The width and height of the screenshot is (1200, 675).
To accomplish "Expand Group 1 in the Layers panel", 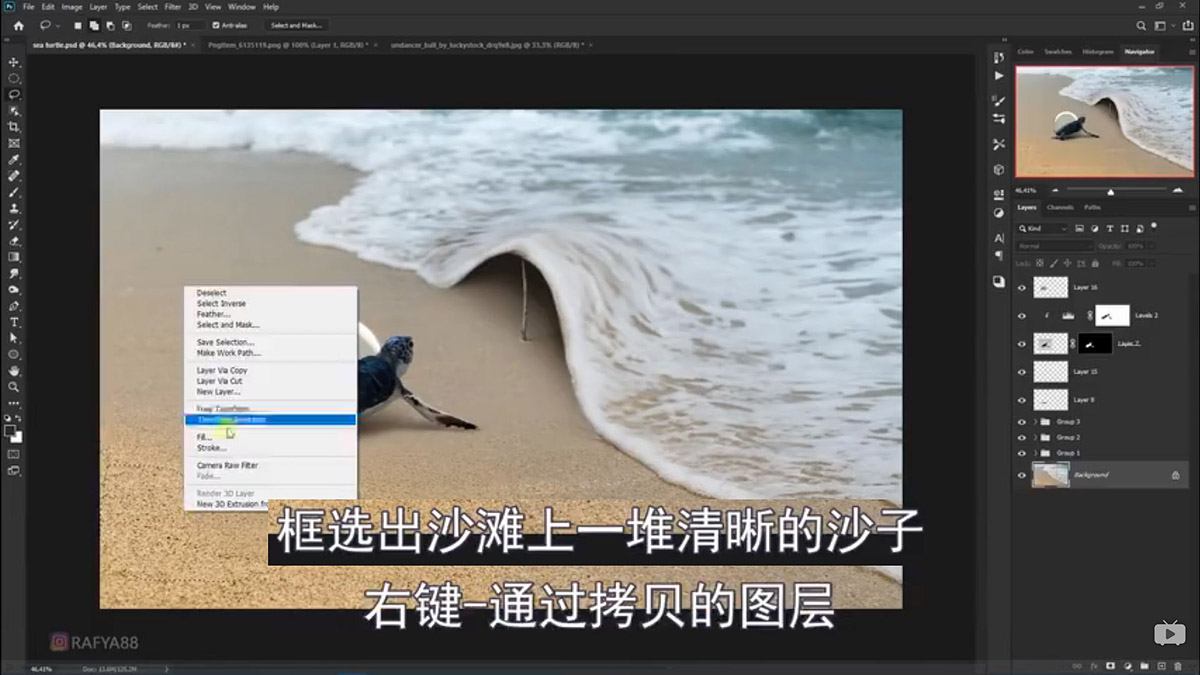I will [1034, 454].
